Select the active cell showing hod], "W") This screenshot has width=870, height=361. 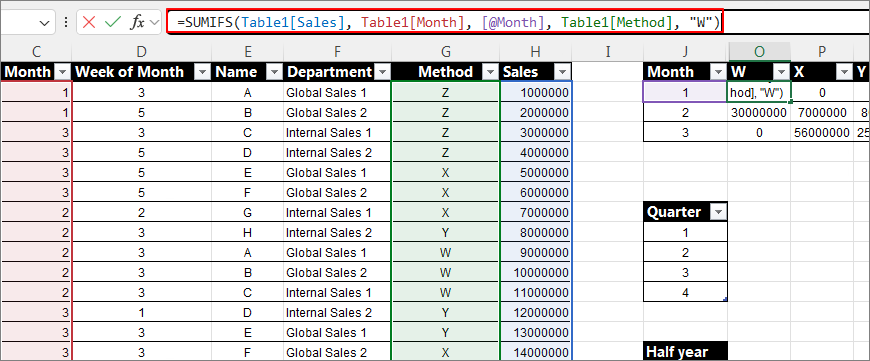point(759,92)
